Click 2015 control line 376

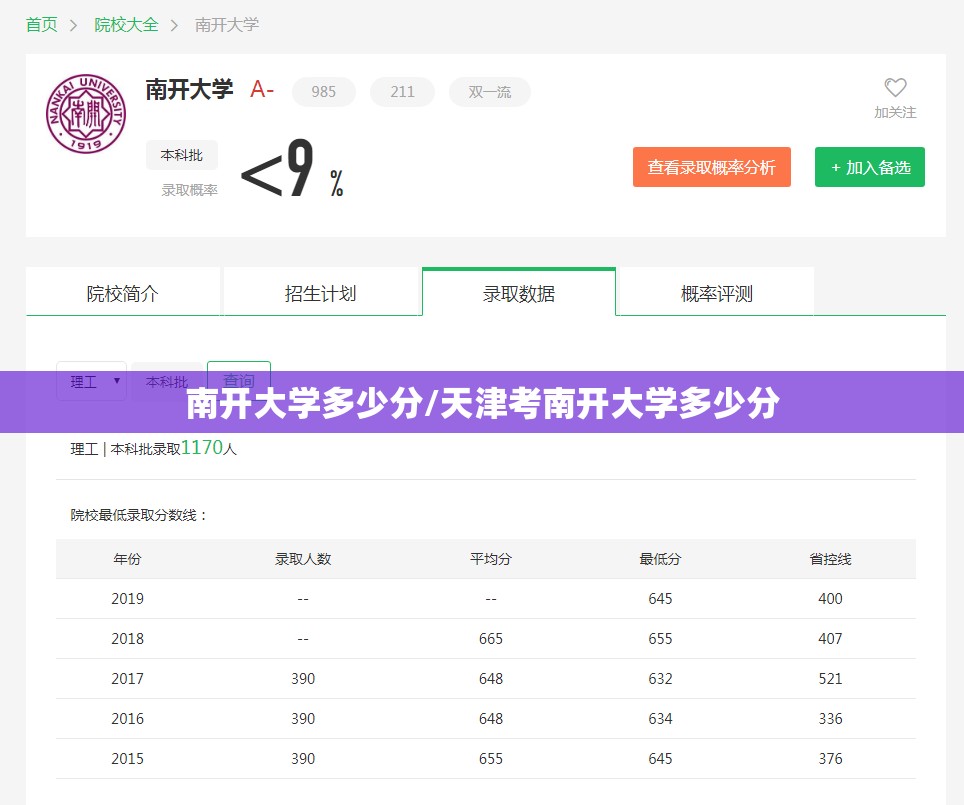coord(830,758)
